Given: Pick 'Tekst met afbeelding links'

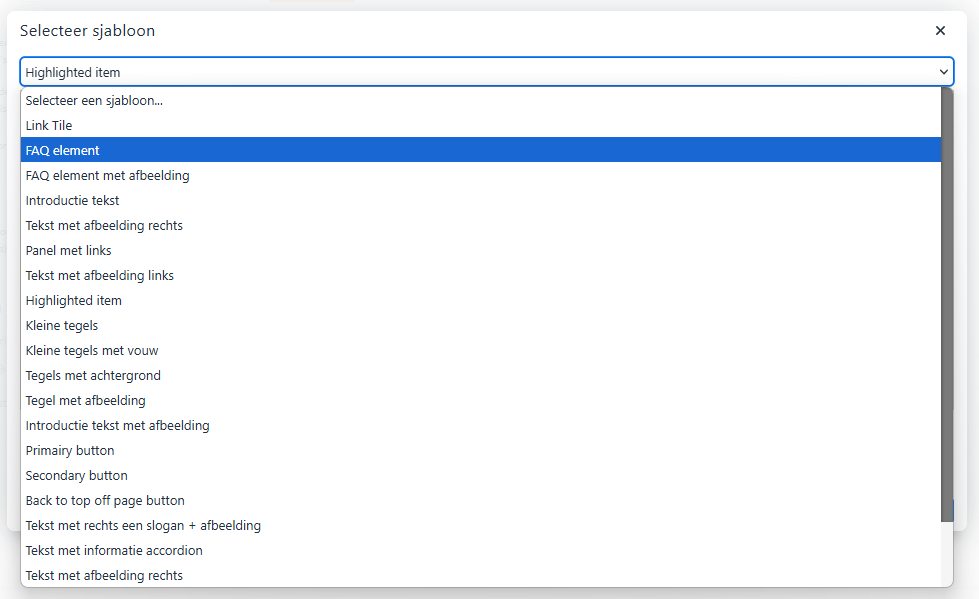Looking at the screenshot, I should point(100,275).
